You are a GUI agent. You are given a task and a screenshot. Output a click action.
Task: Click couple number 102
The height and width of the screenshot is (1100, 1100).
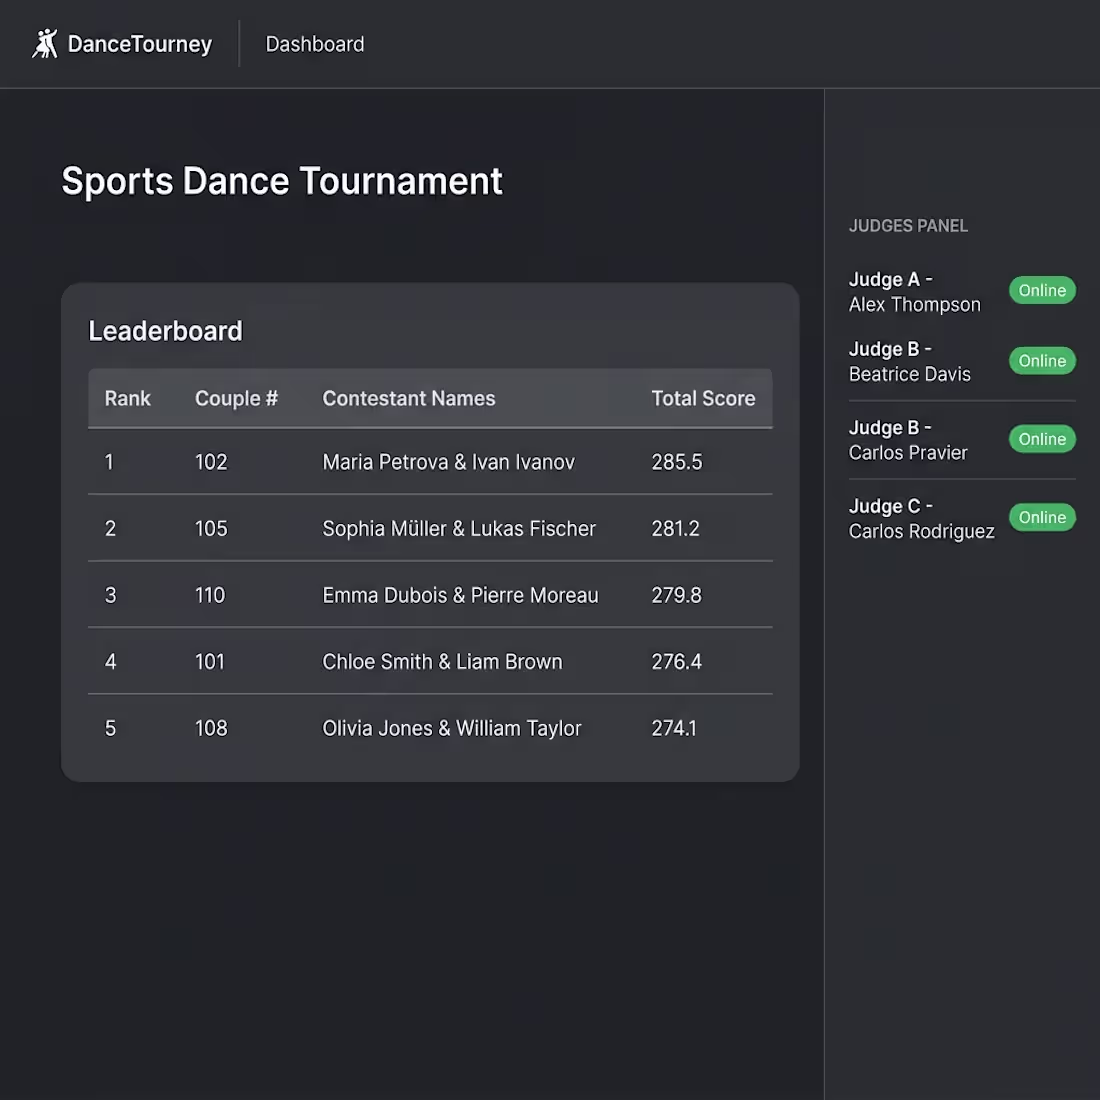(211, 462)
